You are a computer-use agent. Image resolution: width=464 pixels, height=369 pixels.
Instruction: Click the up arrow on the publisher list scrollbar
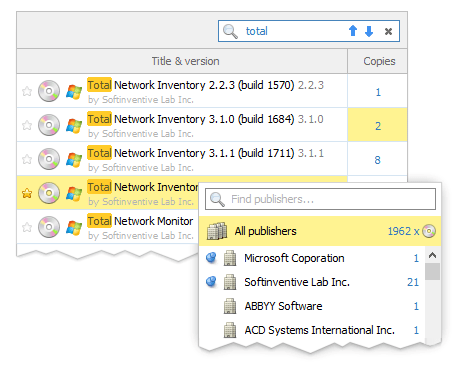coord(432,255)
